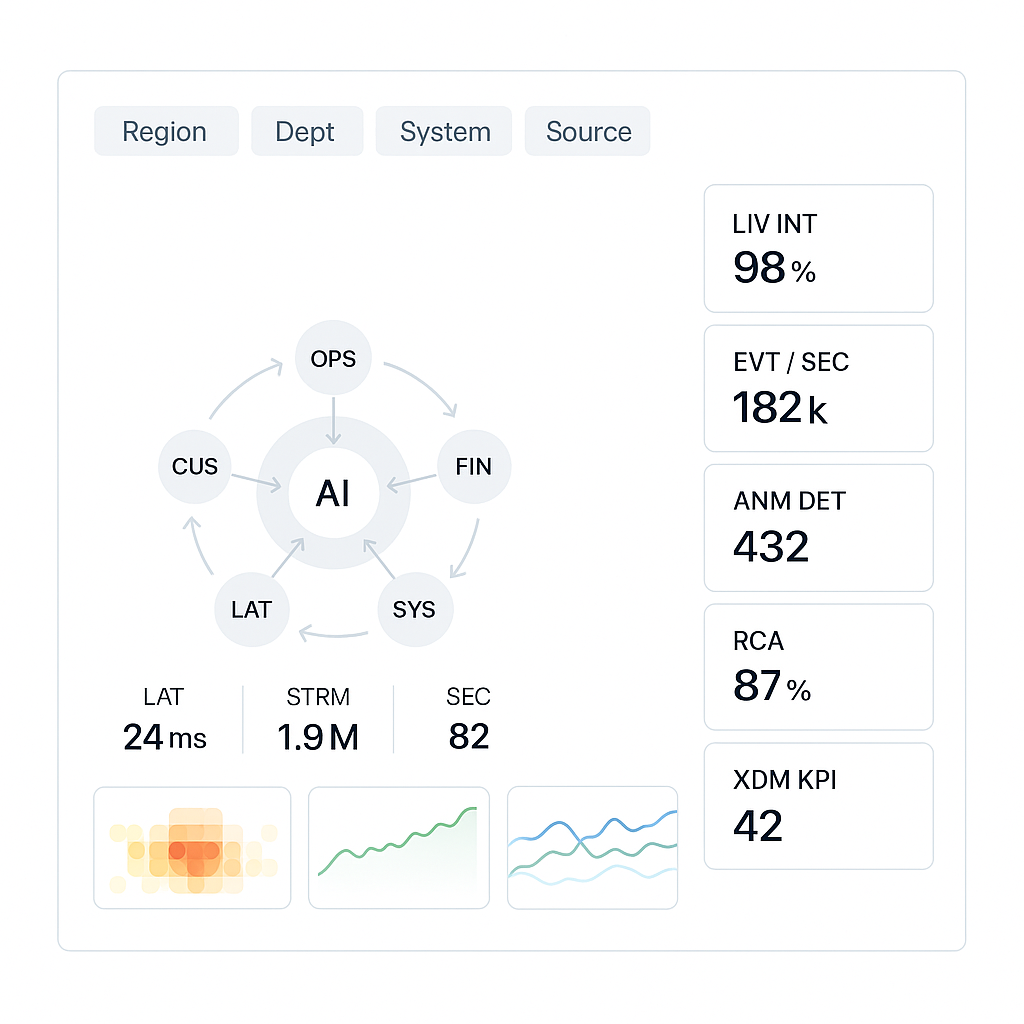
Task: Open the XDM KPI 42 card
Action: tap(818, 806)
